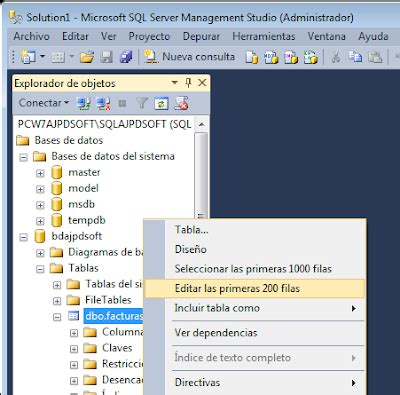This screenshot has width=400, height=395.
Task: Click the Save floppy disk icon
Action: [x=107, y=57]
